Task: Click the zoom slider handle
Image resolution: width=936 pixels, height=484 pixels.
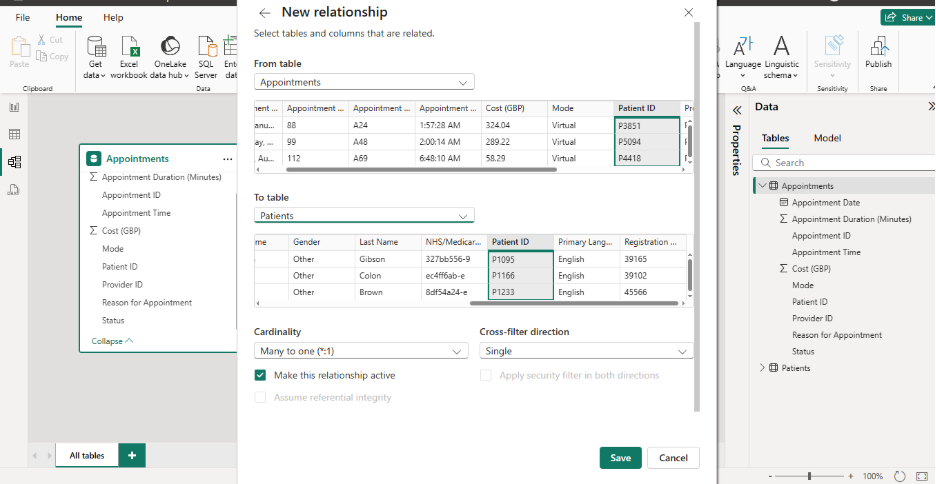Action: [809, 476]
